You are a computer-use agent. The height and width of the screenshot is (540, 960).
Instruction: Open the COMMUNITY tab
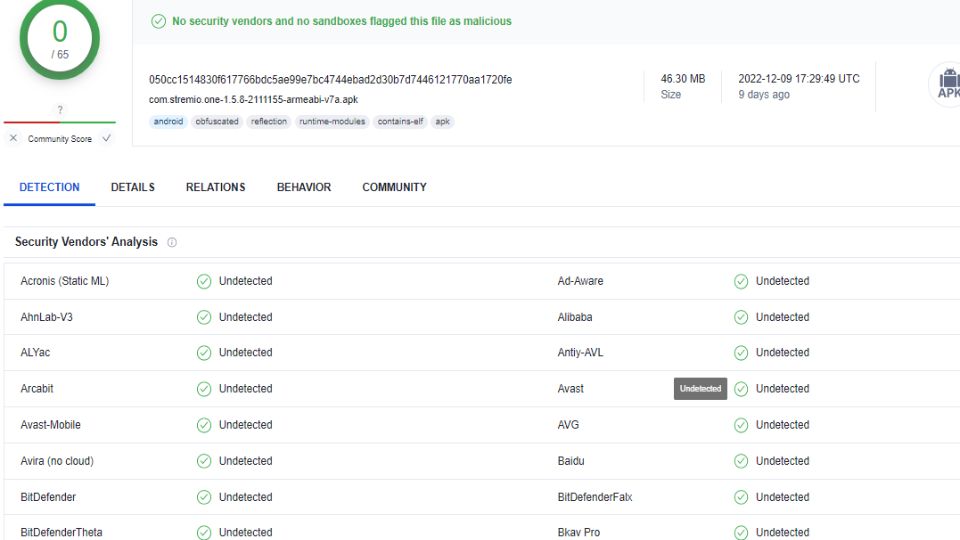pos(394,187)
